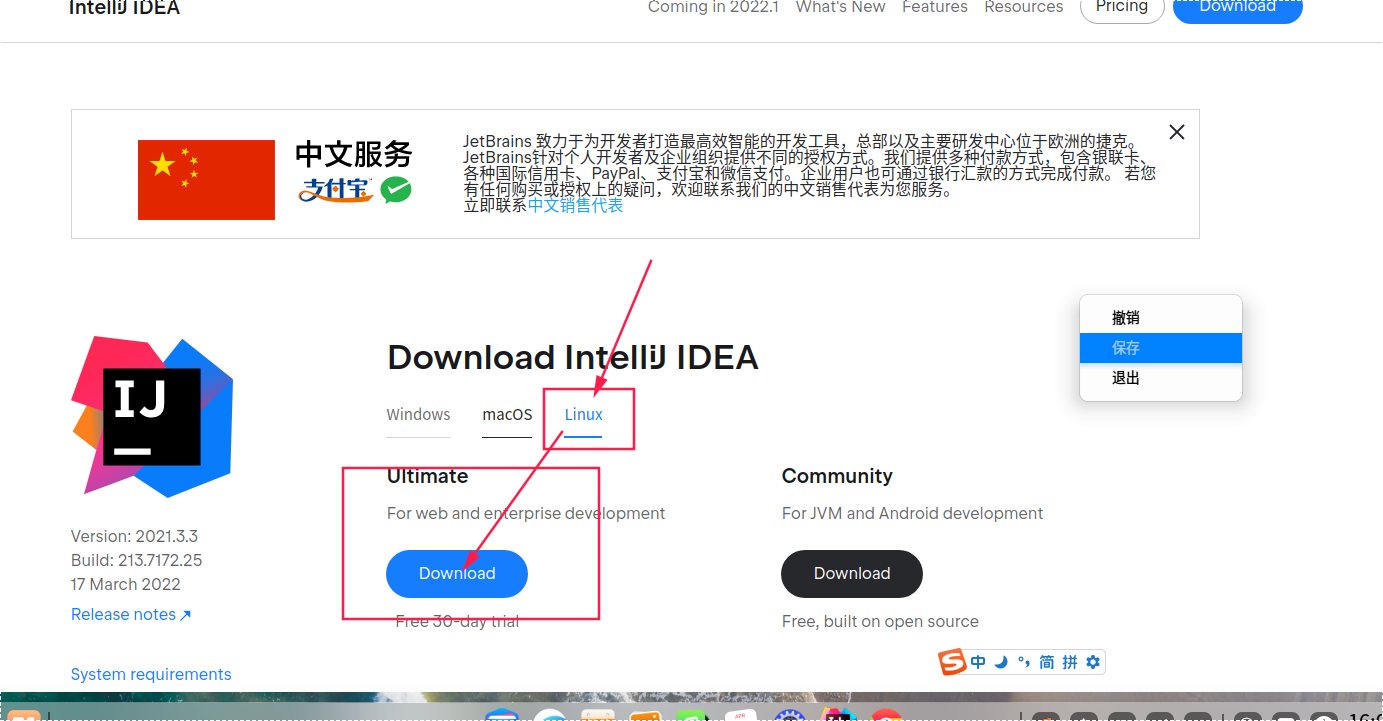Image resolution: width=1383 pixels, height=721 pixels.
Task: Click the IntelliJ IDEA IJ logo
Action: (x=152, y=417)
